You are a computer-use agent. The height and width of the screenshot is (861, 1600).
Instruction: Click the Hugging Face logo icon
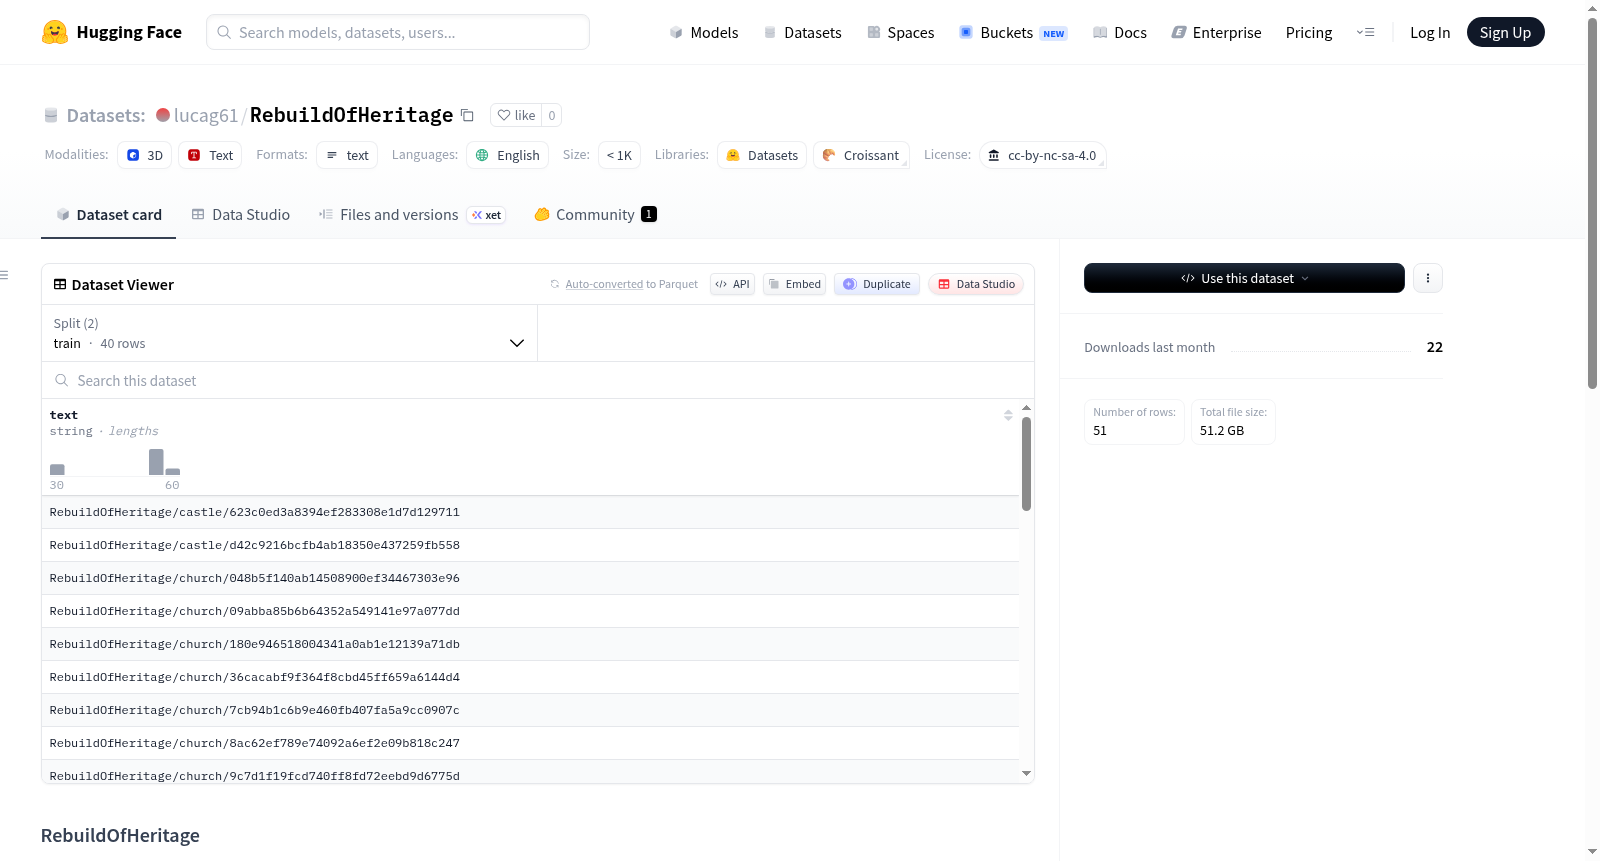coord(55,32)
